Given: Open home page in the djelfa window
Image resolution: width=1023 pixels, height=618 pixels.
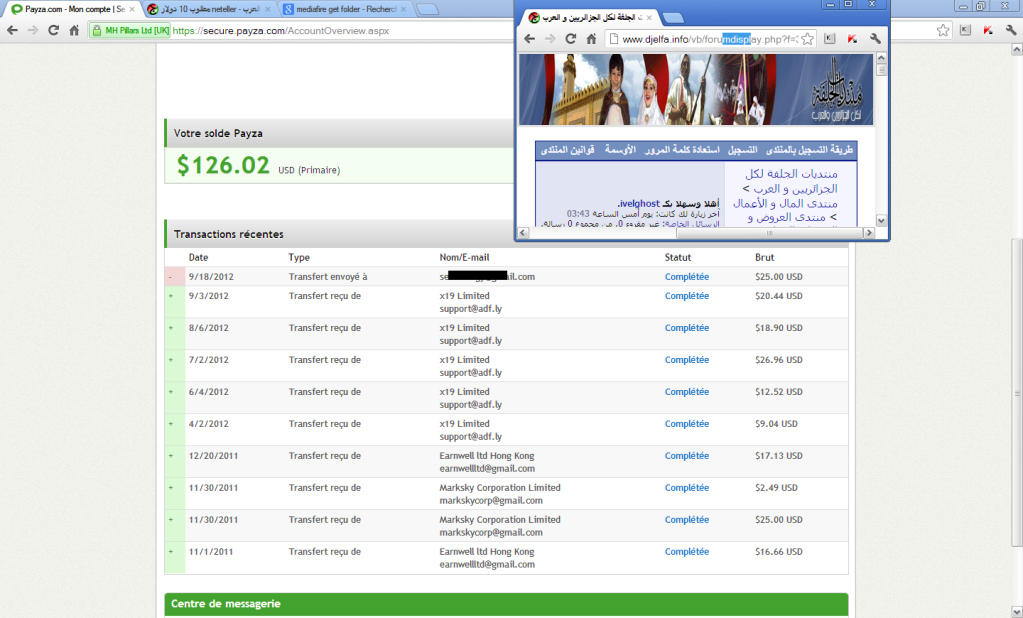Looking at the screenshot, I should pos(591,39).
